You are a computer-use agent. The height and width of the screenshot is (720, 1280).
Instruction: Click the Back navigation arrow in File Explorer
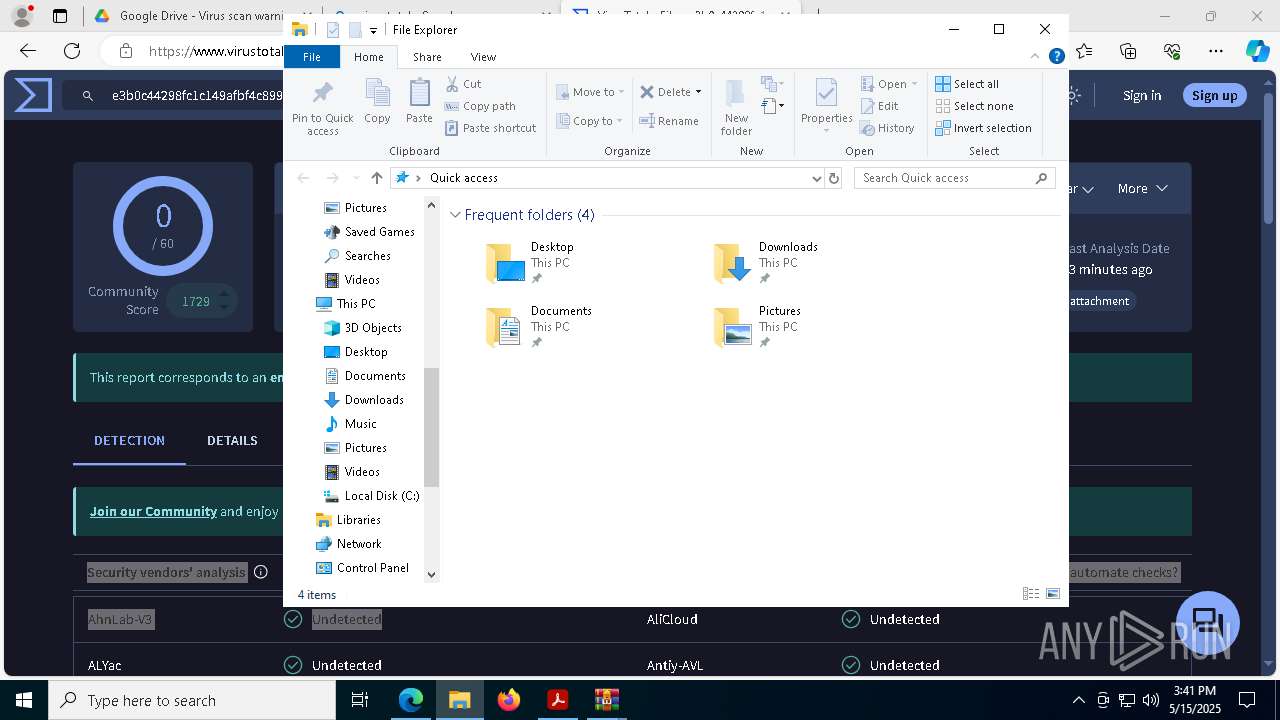tap(303, 178)
